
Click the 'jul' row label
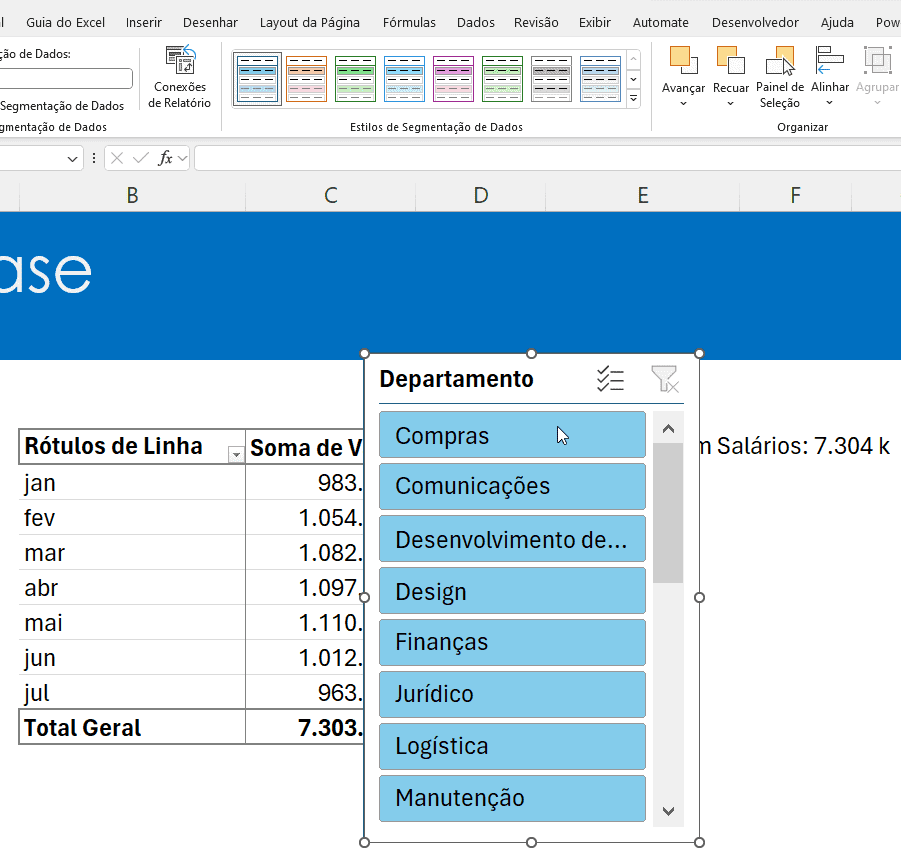[132, 692]
